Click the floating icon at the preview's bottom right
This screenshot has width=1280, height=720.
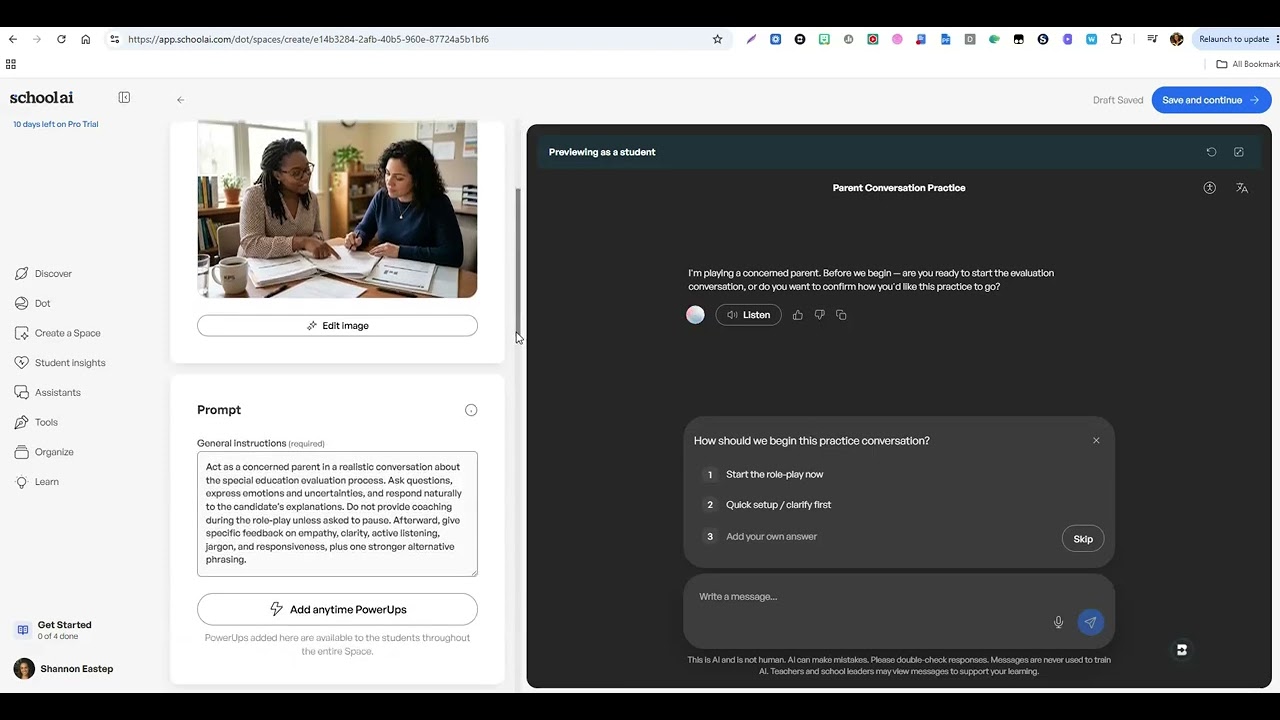1181,650
